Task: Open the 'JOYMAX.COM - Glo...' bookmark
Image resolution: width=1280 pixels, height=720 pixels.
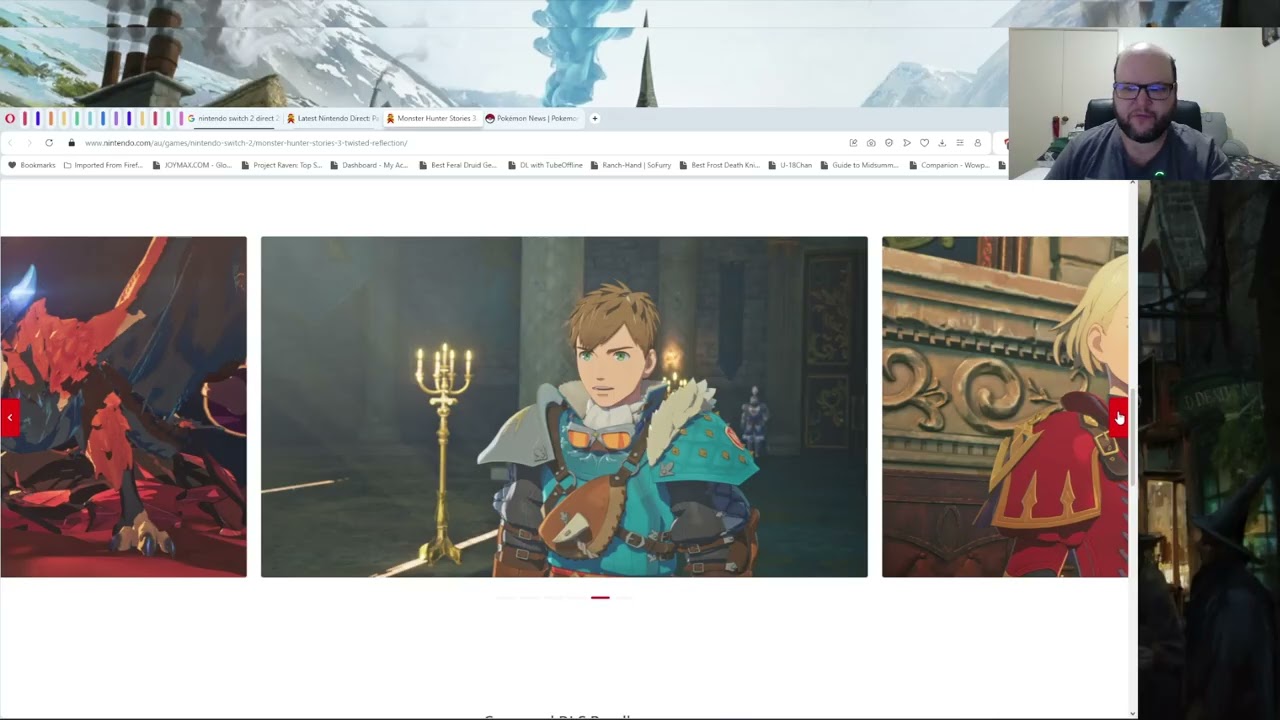Action: coord(192,165)
